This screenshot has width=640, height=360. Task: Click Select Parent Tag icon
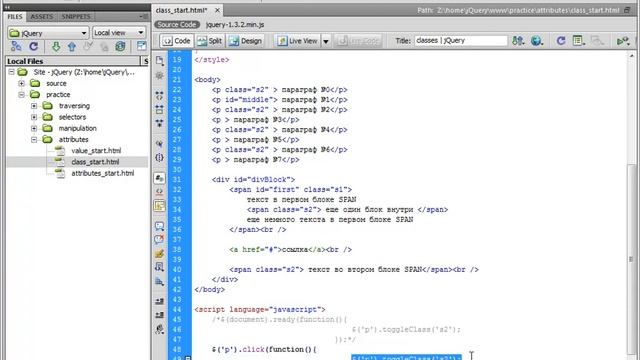point(160,144)
